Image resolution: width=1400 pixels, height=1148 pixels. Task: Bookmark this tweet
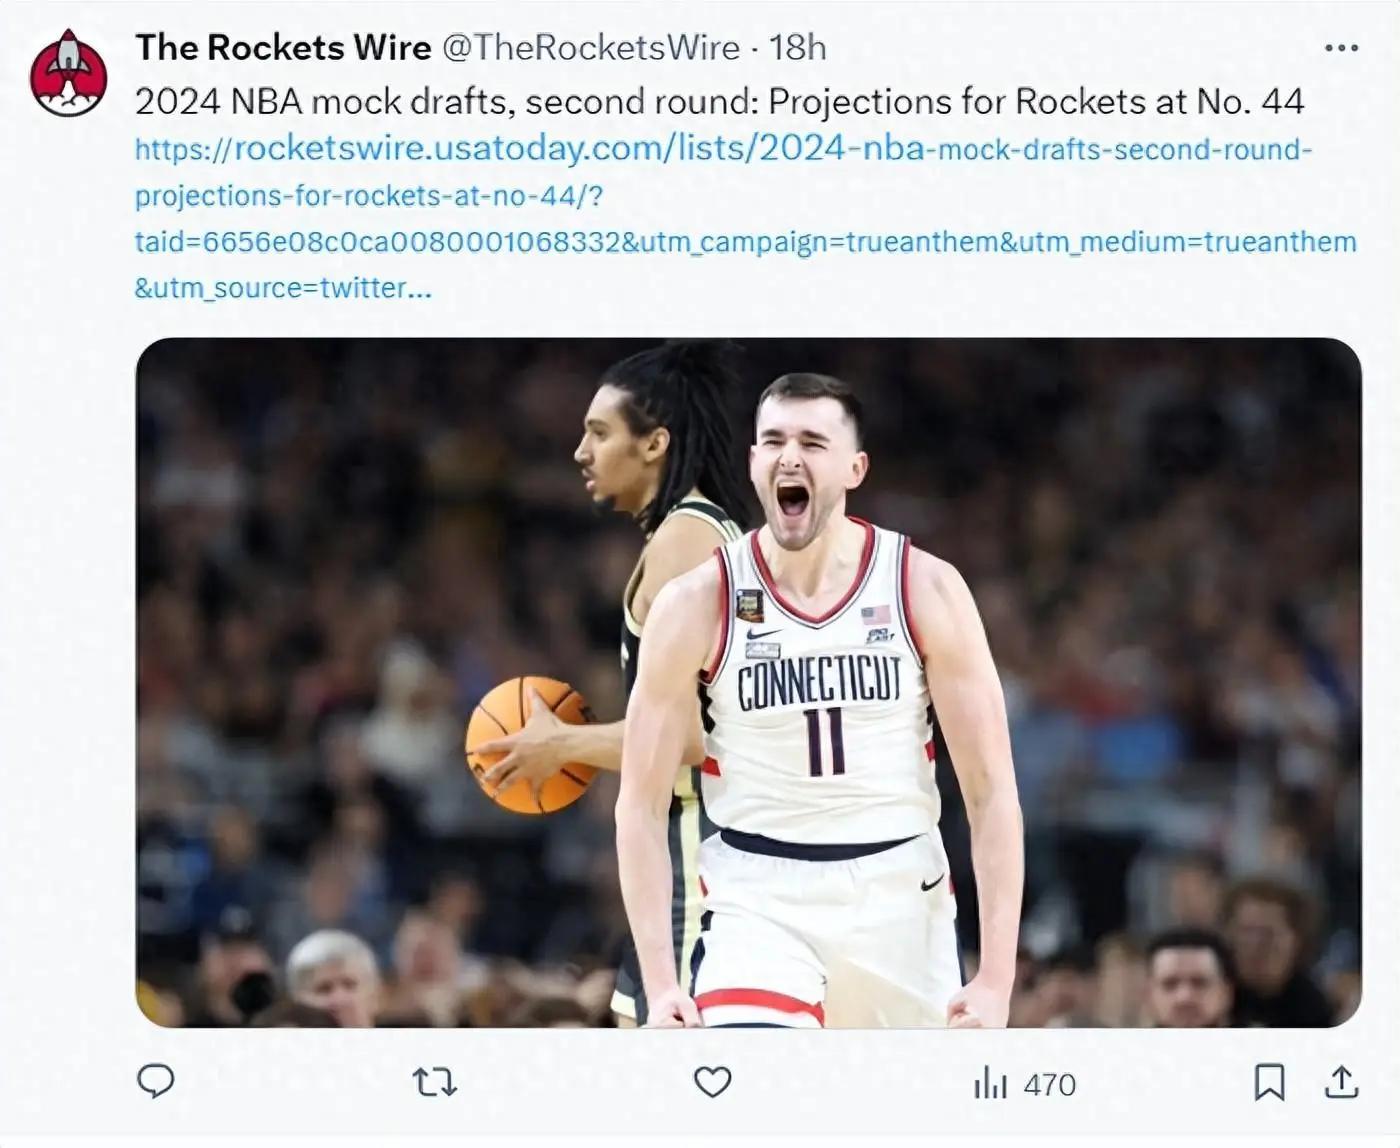click(1270, 1082)
